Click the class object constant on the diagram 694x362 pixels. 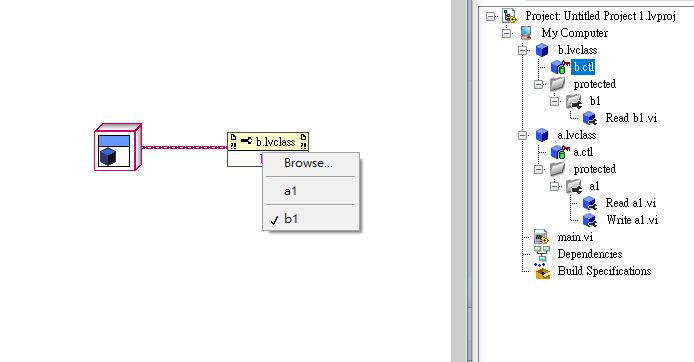click(x=118, y=147)
